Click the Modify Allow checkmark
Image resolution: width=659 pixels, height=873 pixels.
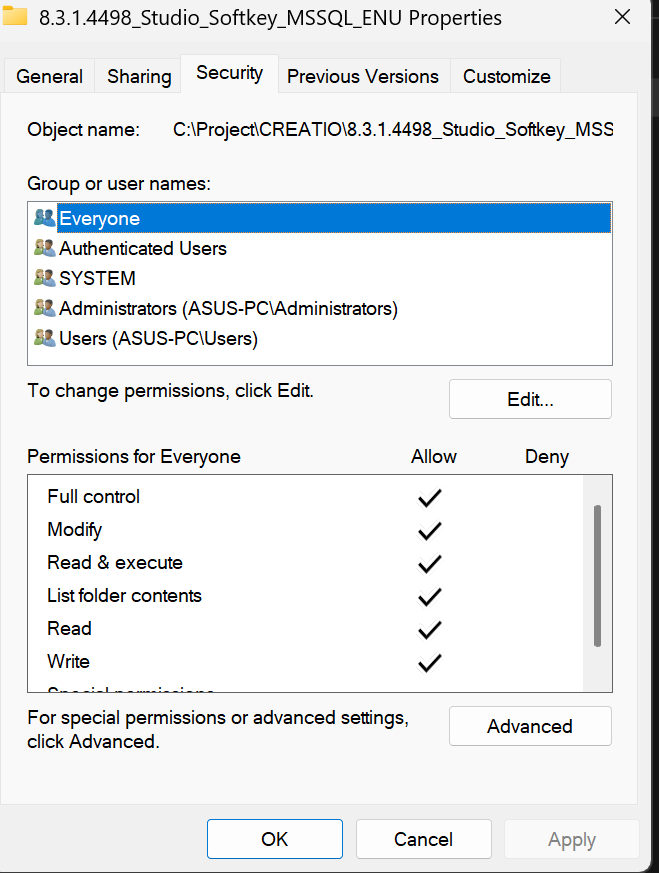(430, 530)
